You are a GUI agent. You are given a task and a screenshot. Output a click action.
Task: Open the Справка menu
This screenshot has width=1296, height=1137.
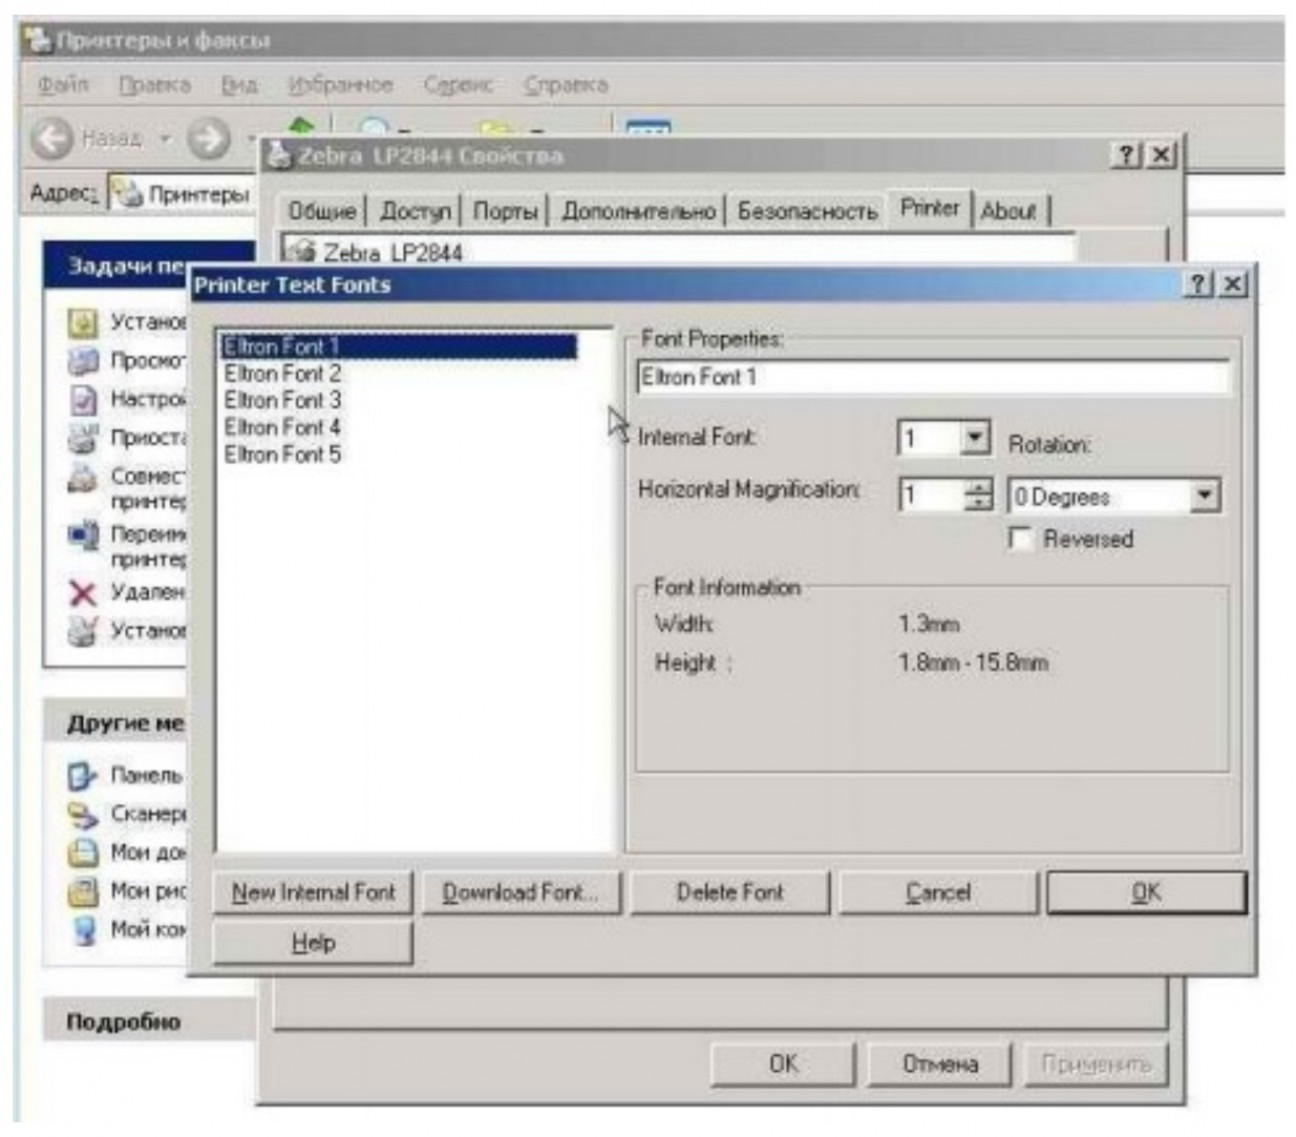click(x=565, y=85)
